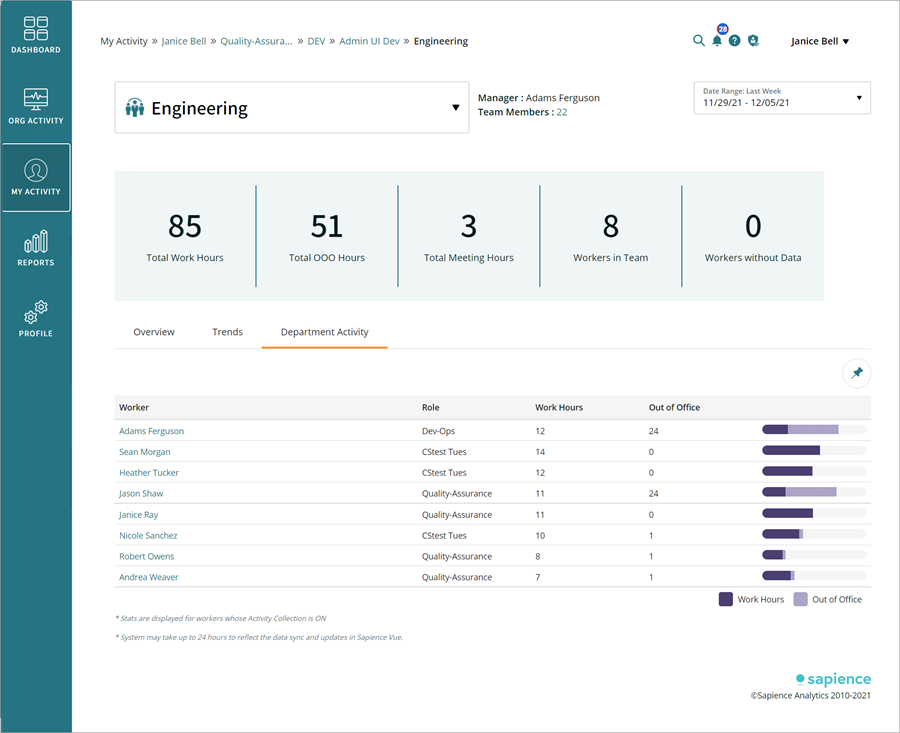Click the help question mark icon
Image resolution: width=900 pixels, height=733 pixels.
735,41
